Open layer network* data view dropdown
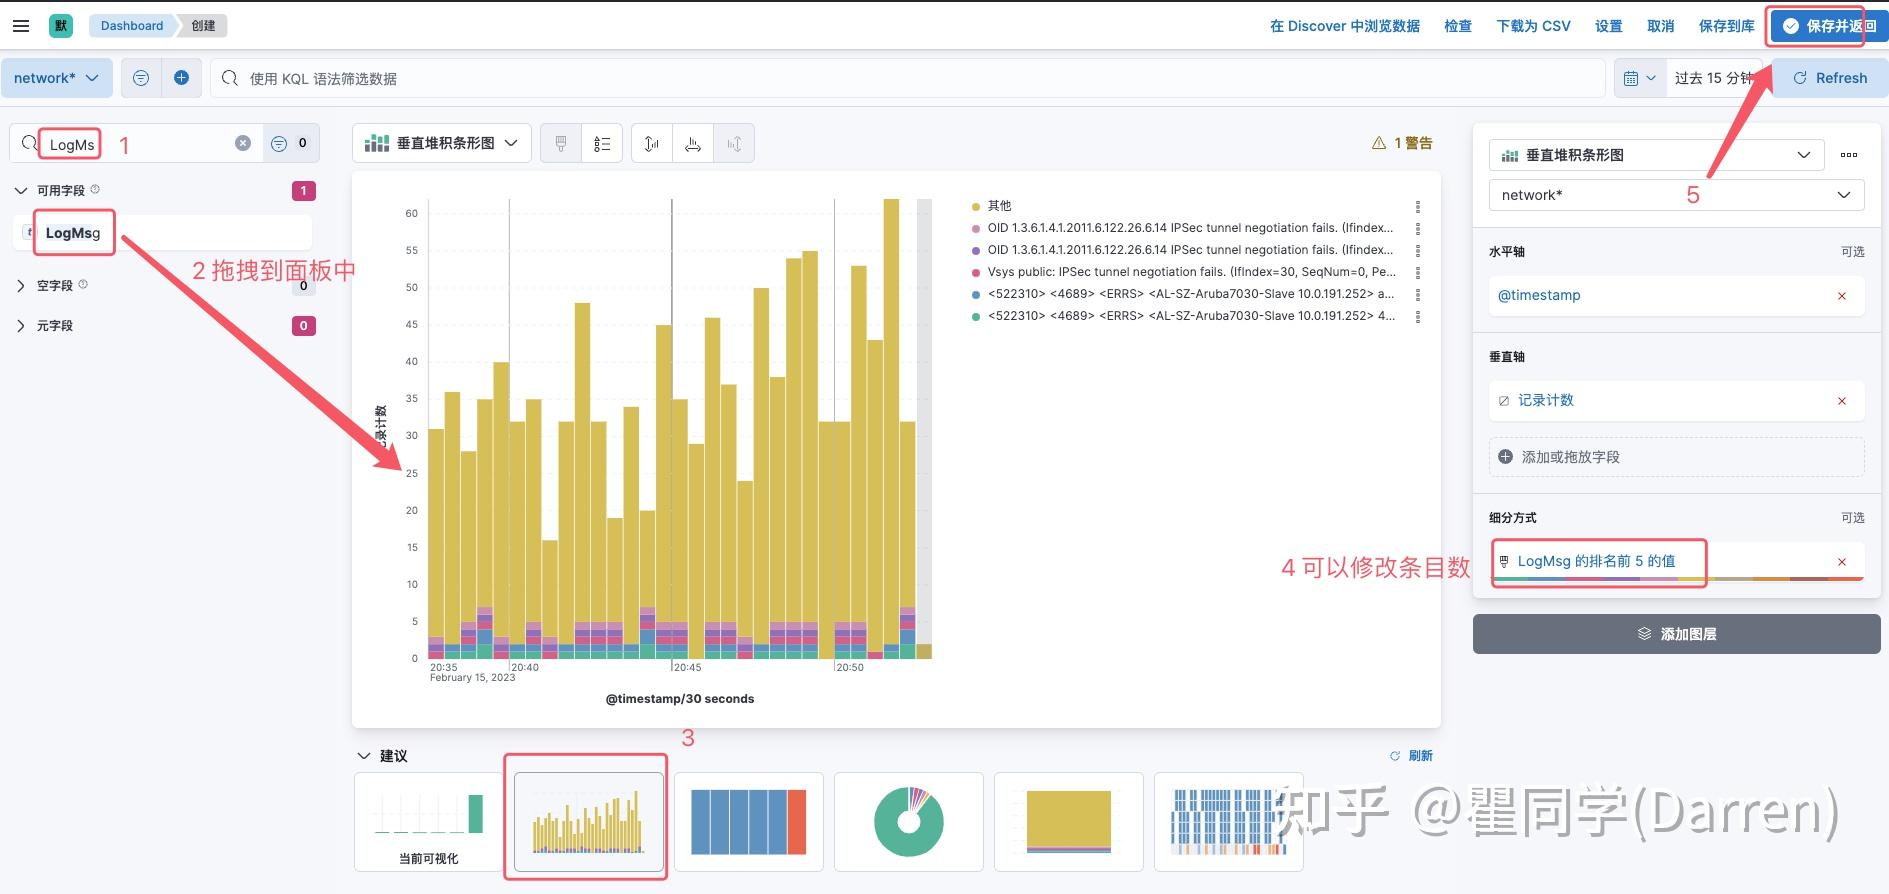Viewport: 1889px width, 894px height. pyautogui.click(x=1677, y=195)
